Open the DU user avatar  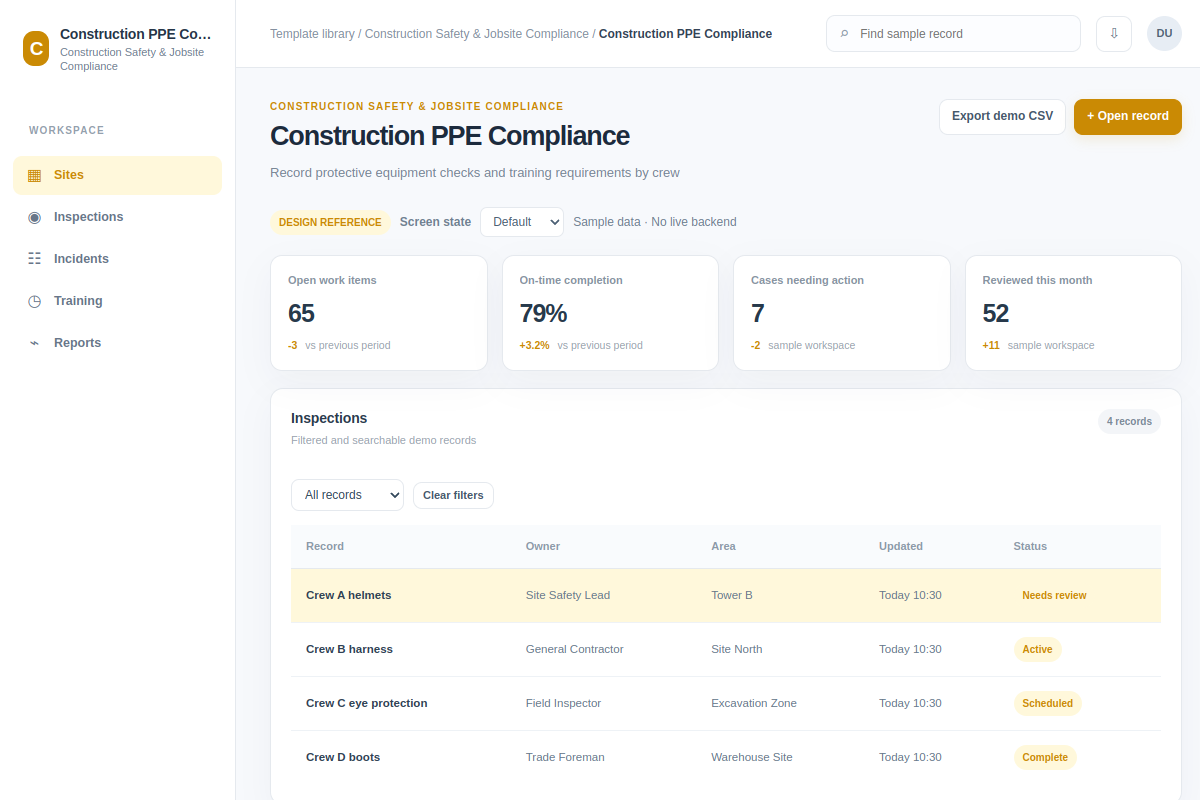tap(1164, 34)
